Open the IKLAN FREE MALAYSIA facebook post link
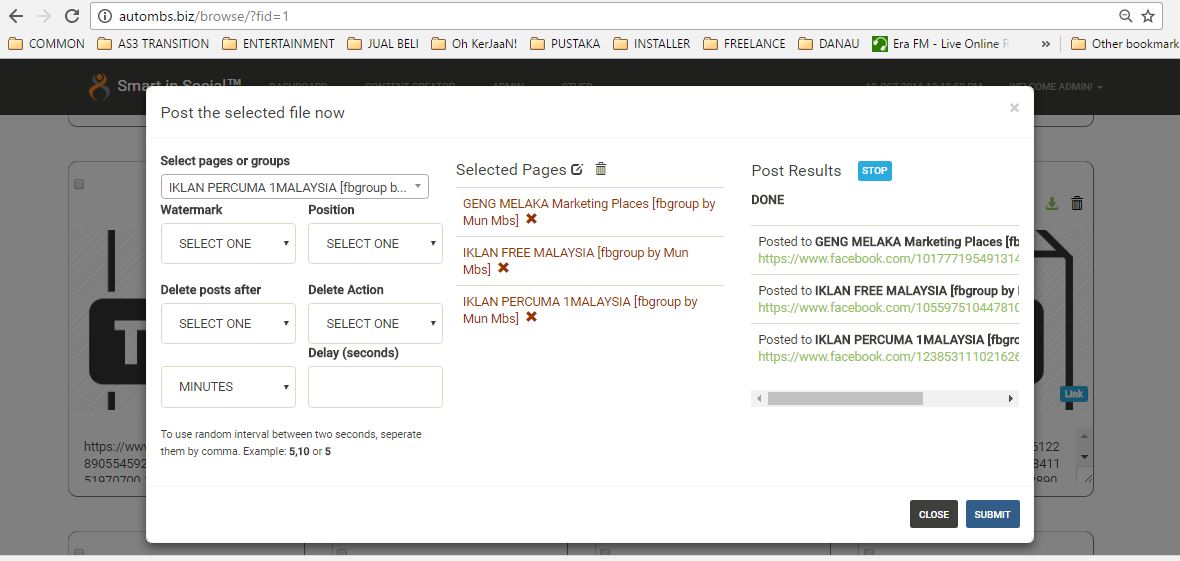Screen dimensions: 1180x561 pos(888,307)
